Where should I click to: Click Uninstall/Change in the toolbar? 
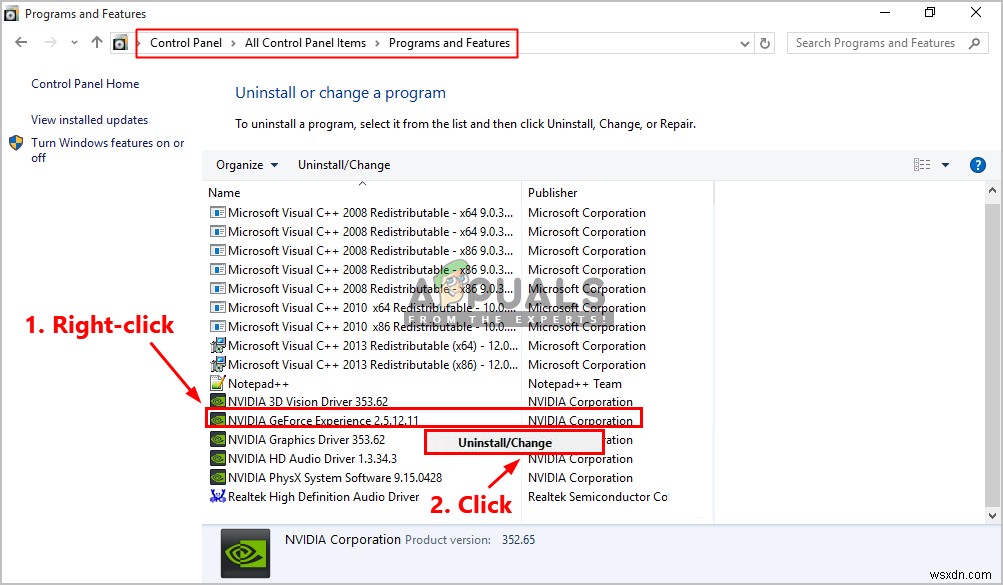click(344, 165)
